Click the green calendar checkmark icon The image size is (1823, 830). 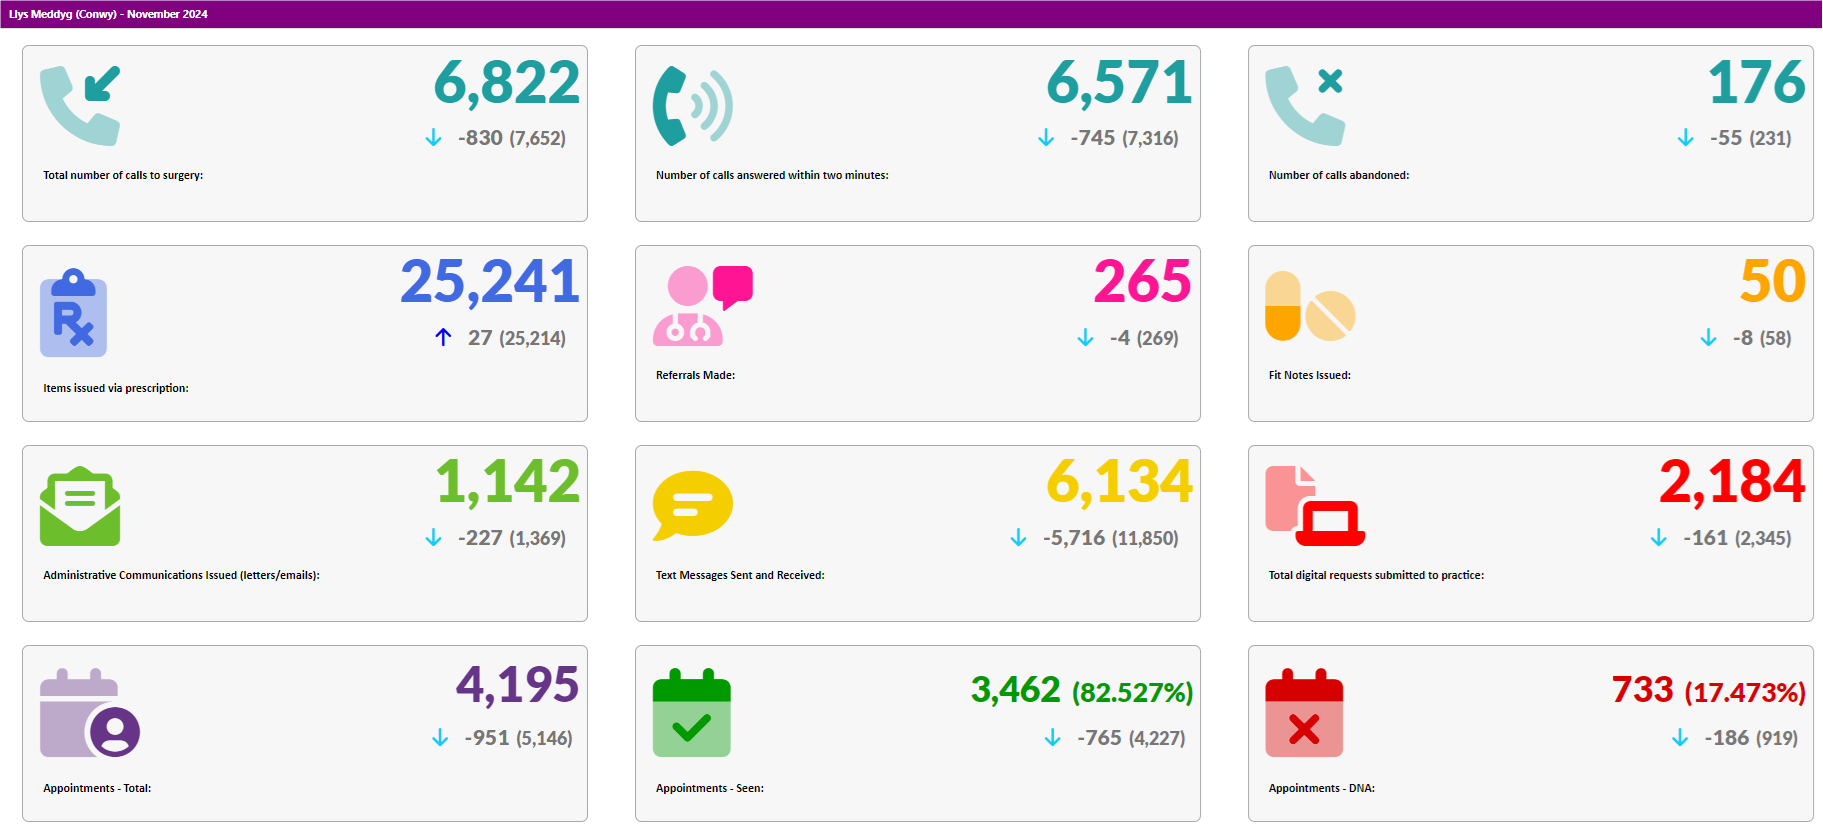[x=692, y=713]
